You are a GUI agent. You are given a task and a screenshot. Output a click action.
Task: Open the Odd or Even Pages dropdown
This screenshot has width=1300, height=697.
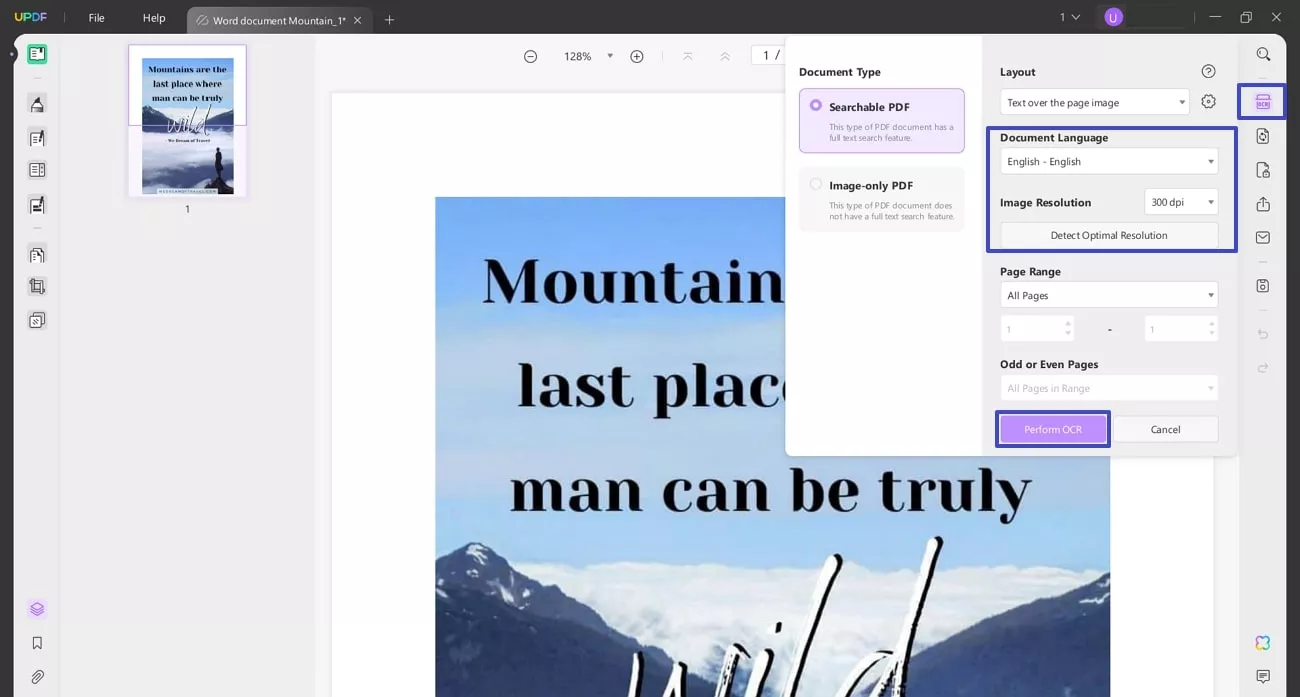pyautogui.click(x=1109, y=388)
